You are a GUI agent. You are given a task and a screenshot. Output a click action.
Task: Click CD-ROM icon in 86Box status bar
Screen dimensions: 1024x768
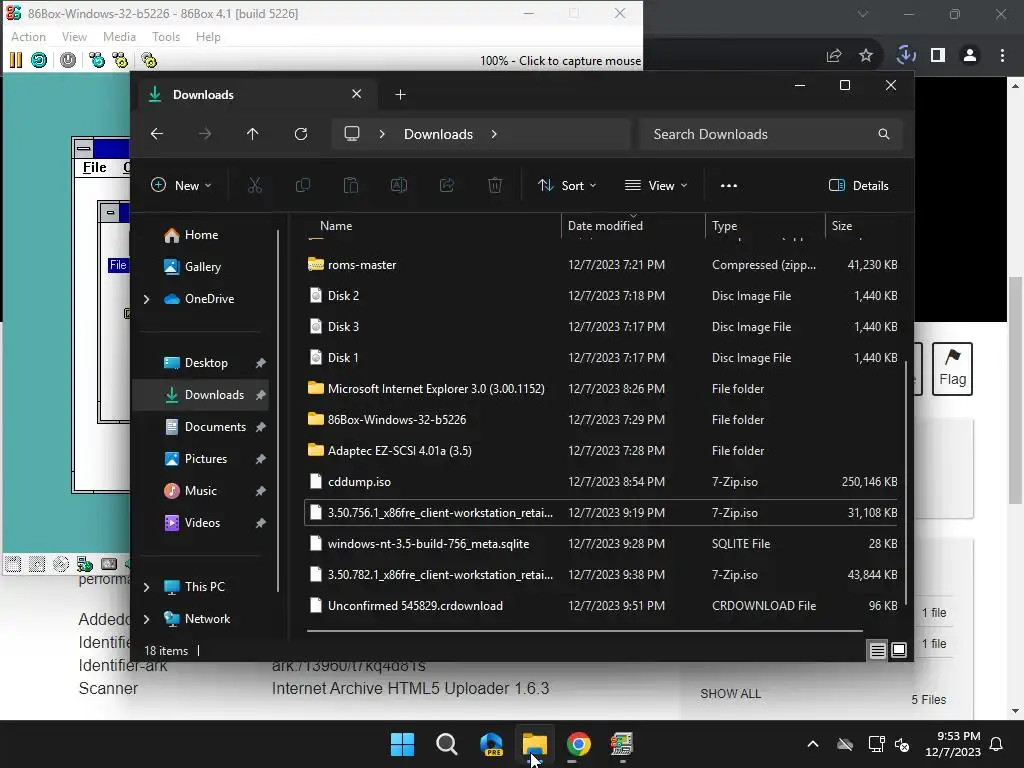coord(61,564)
